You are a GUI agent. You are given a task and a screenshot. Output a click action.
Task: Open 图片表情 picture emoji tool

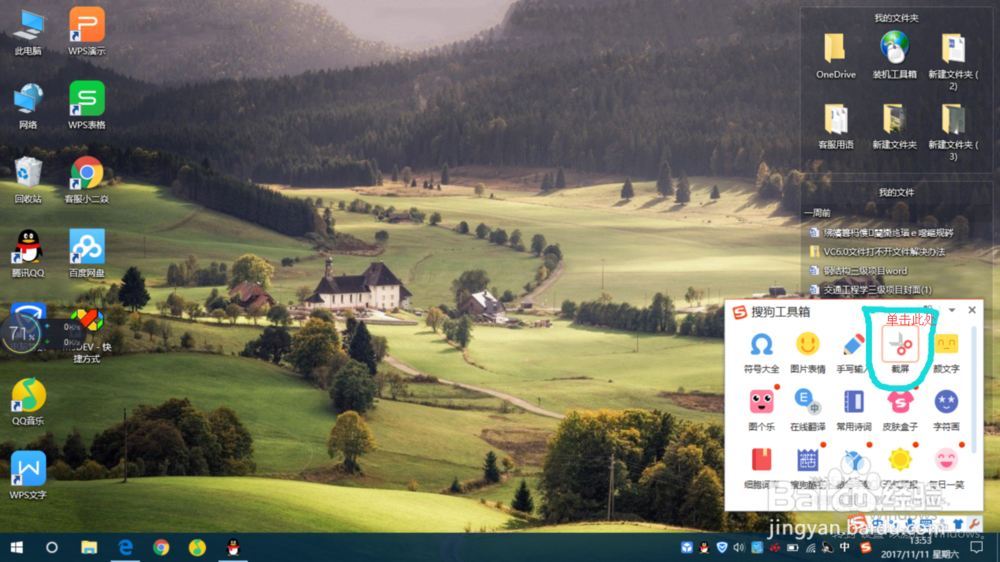[807, 352]
